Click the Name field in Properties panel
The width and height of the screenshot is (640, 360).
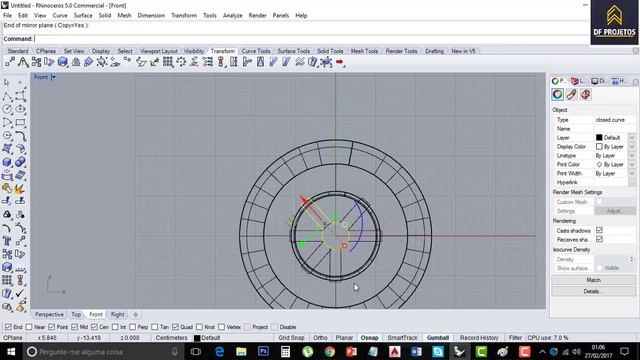(614, 129)
